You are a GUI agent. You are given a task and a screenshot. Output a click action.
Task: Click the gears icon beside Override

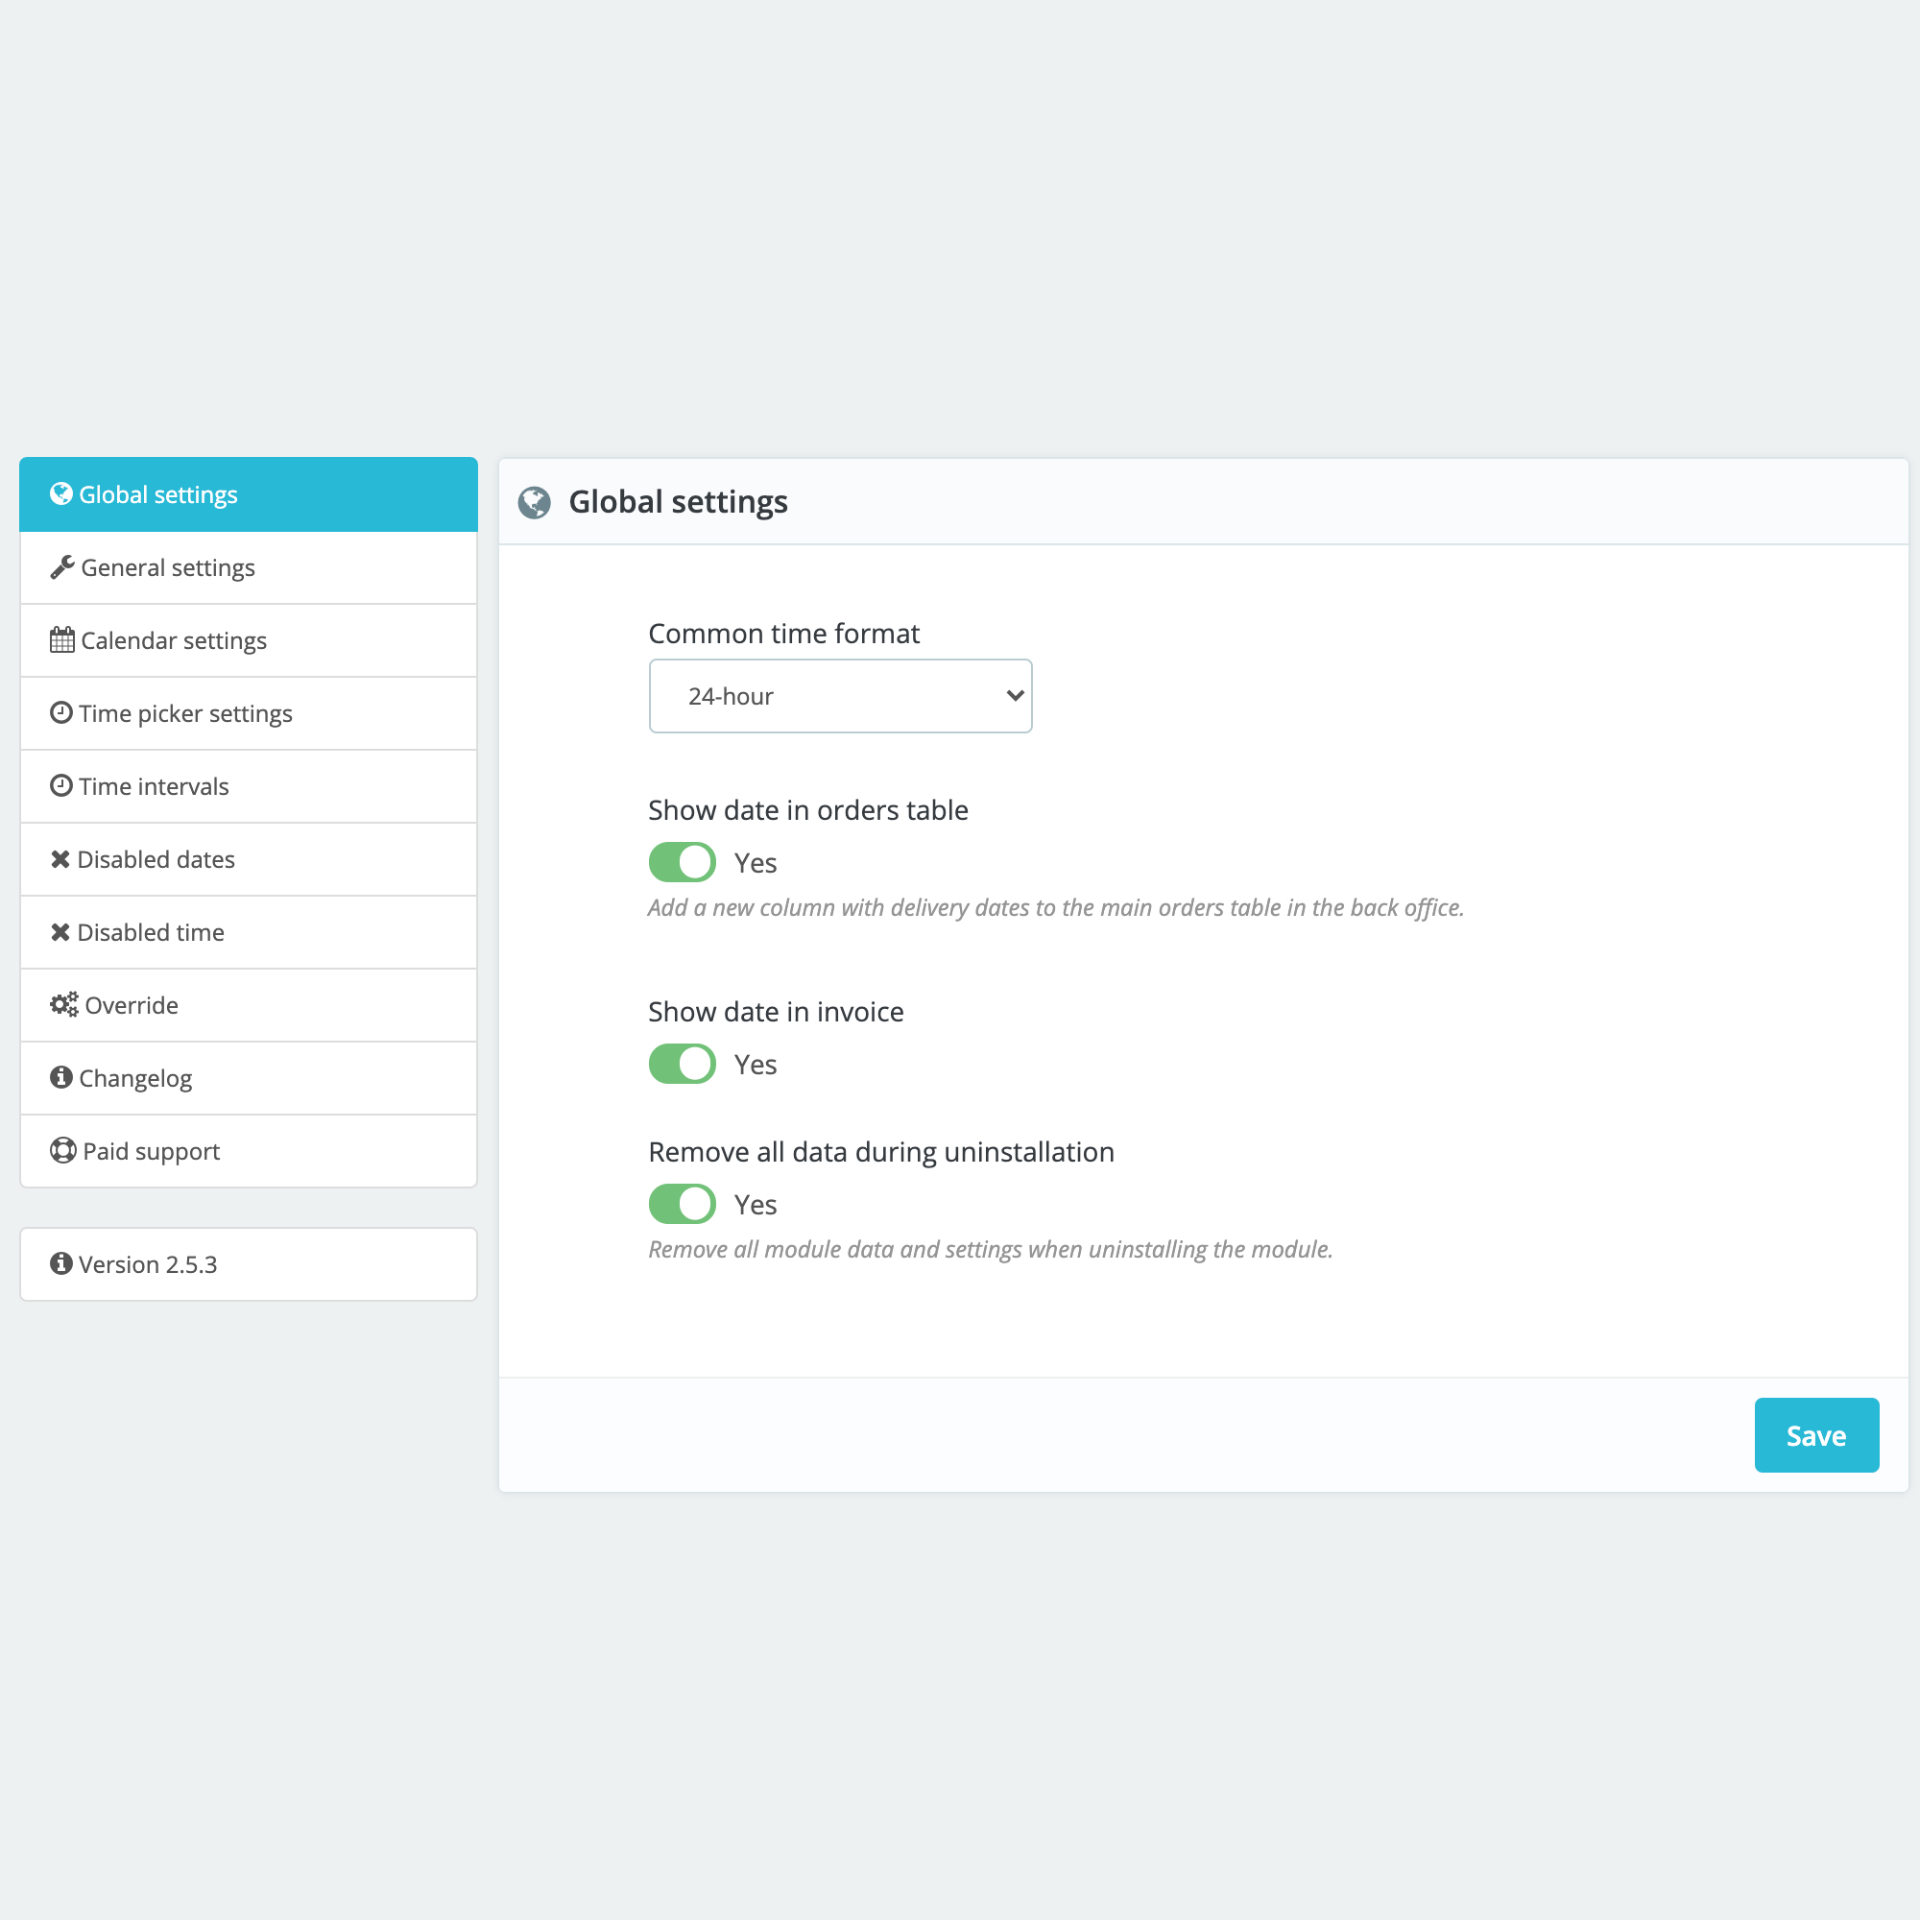[x=64, y=1004]
